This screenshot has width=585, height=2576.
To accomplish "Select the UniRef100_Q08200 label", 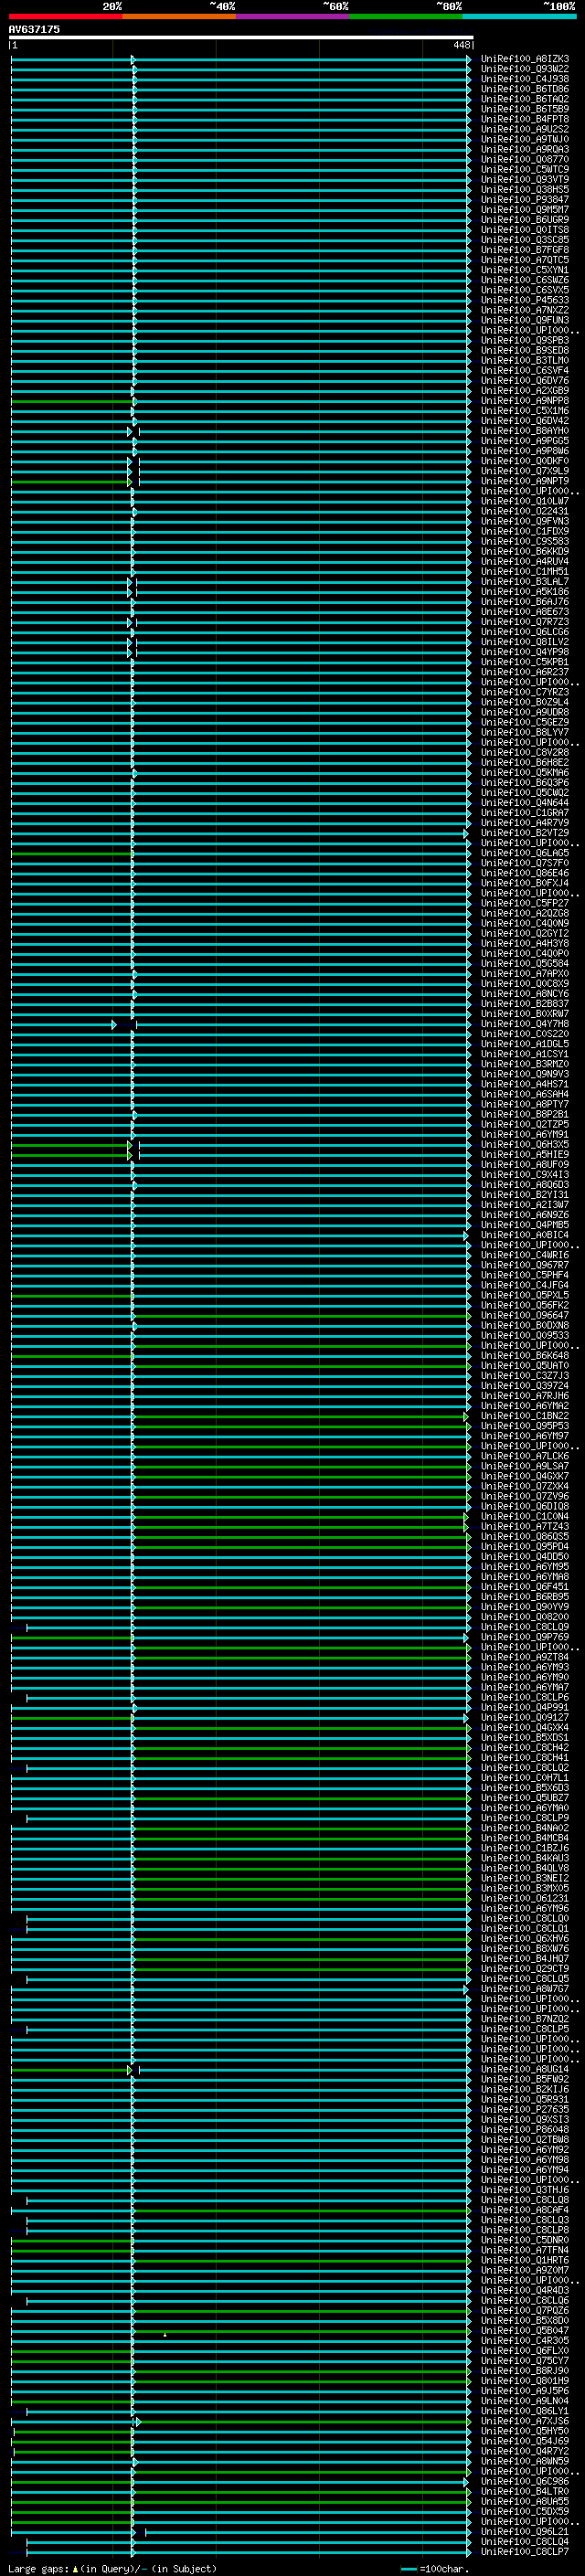I will click(525, 1617).
